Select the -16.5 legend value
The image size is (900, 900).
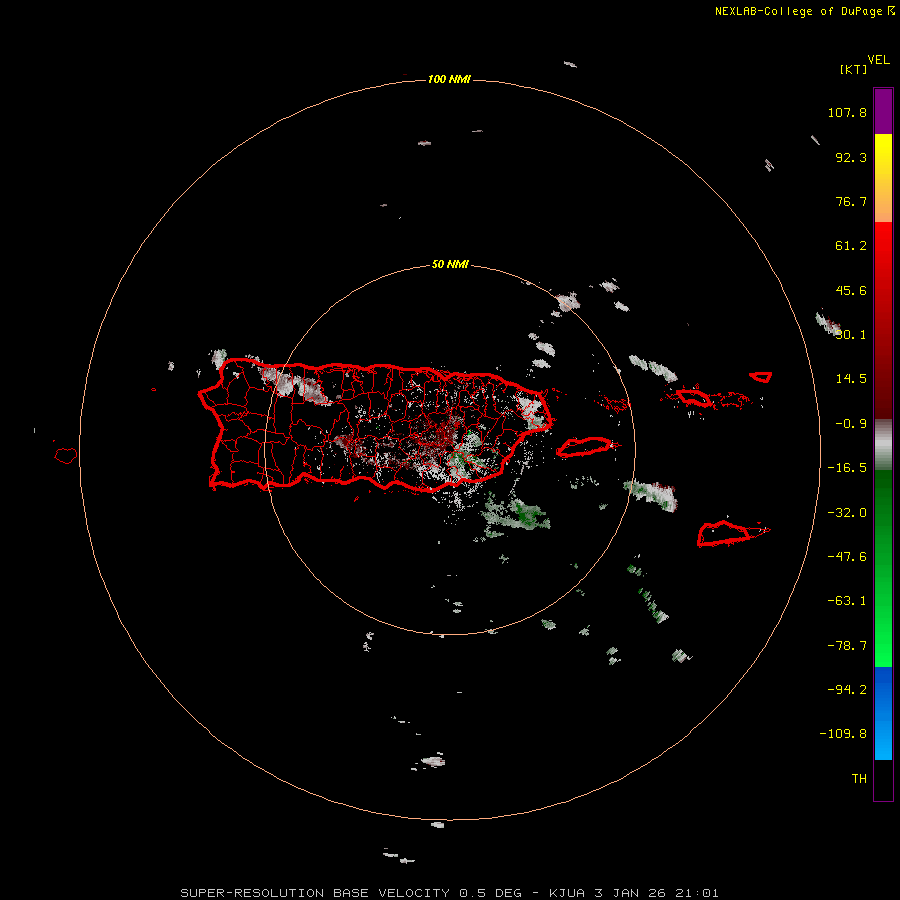[847, 468]
